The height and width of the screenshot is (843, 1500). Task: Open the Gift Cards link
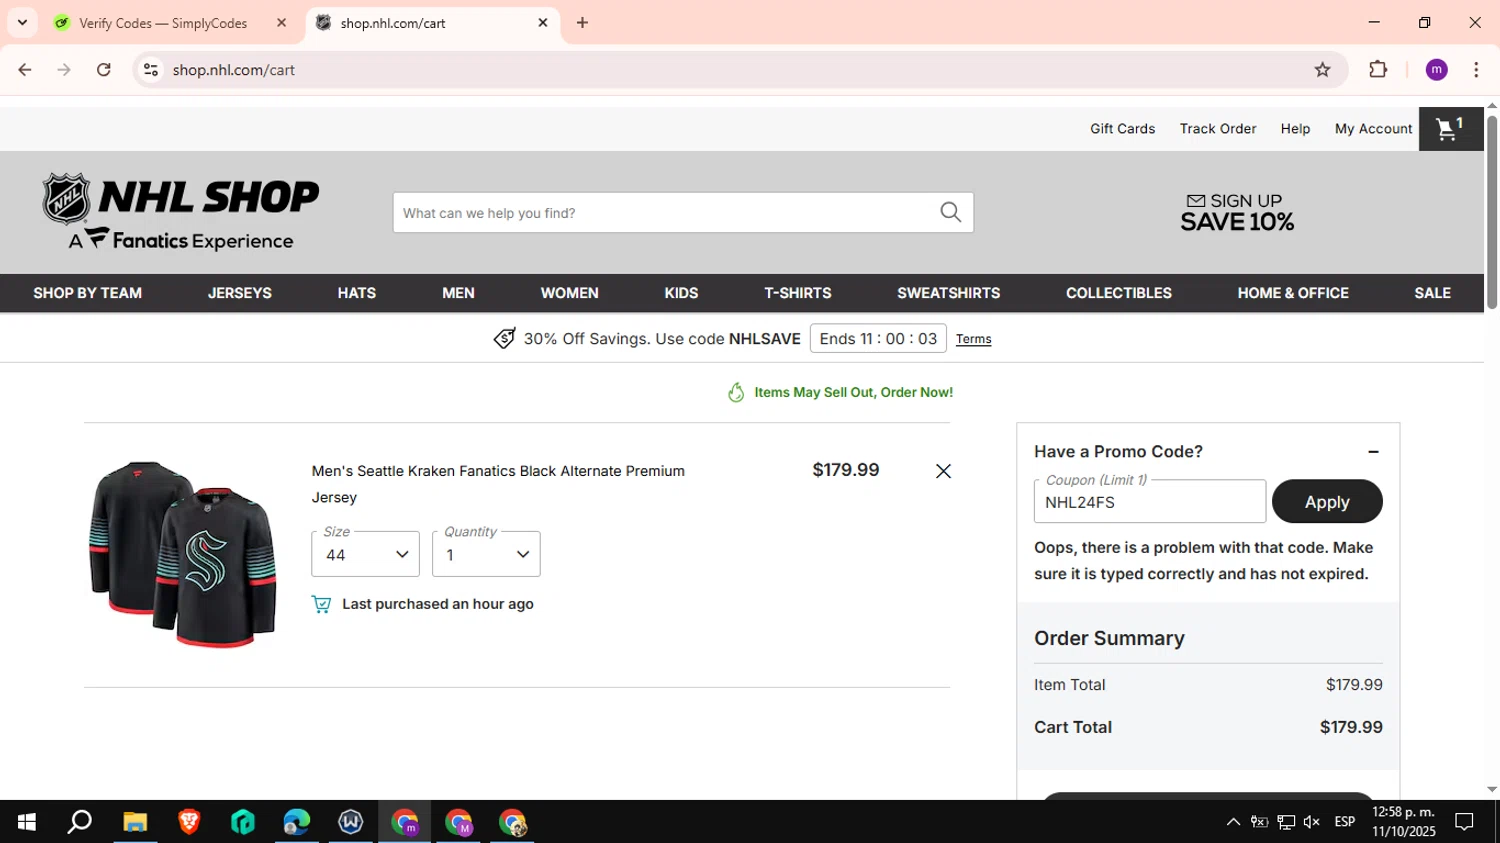(x=1122, y=129)
